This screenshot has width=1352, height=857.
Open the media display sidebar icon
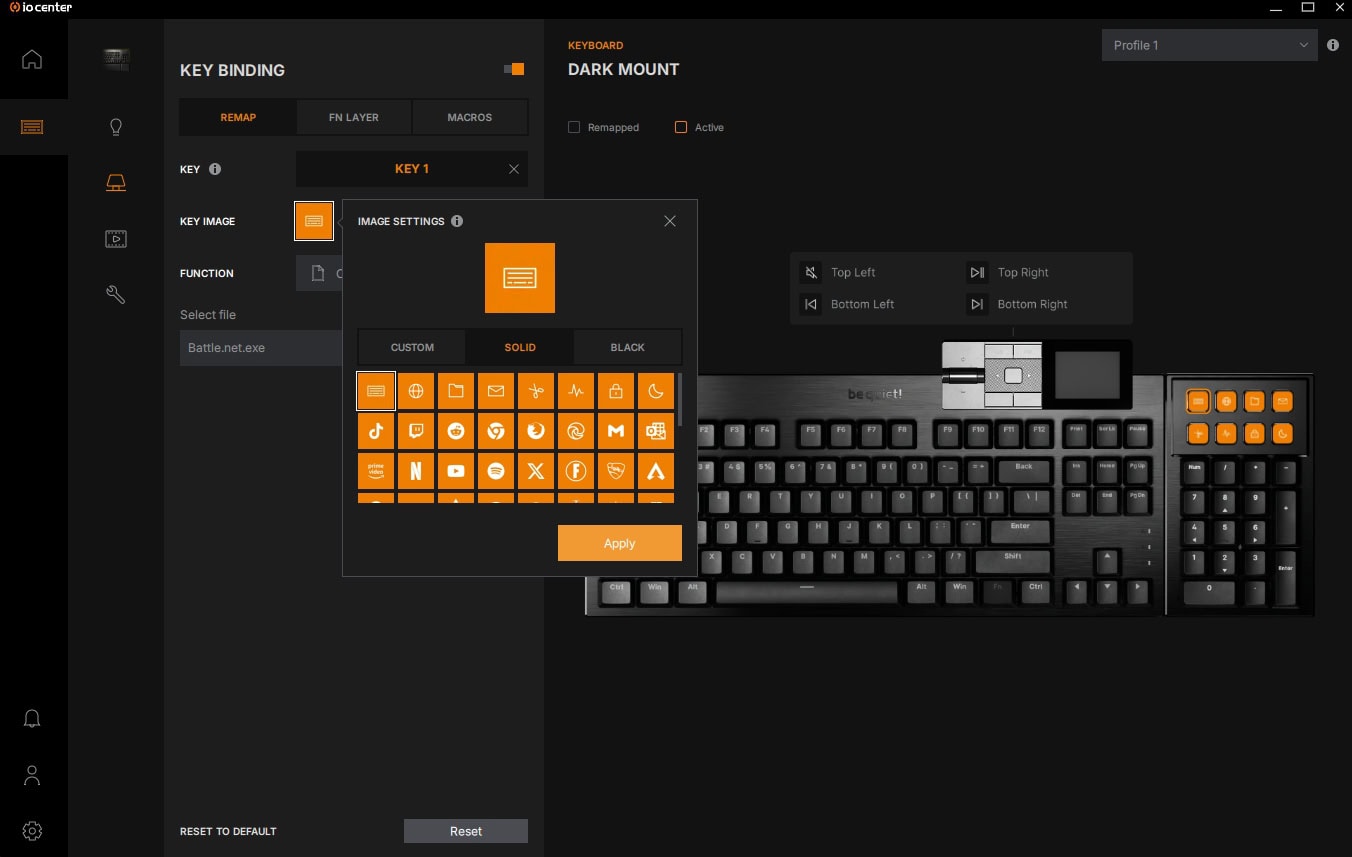pyautogui.click(x=116, y=239)
